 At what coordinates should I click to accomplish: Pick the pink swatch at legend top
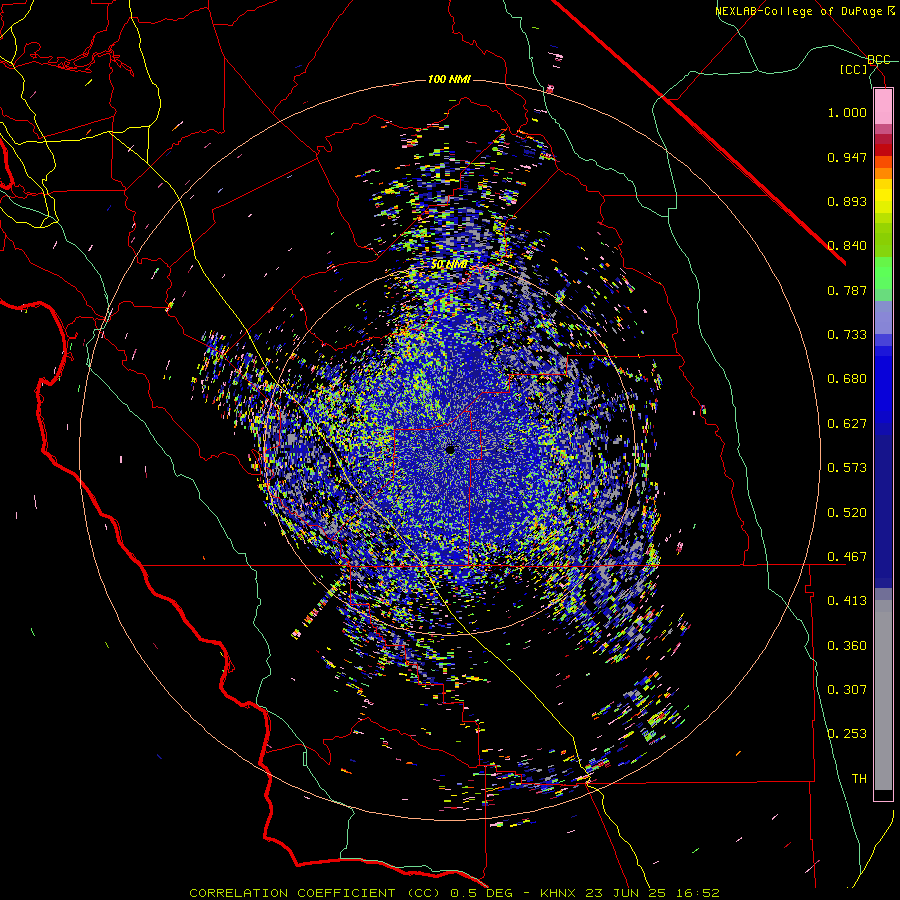click(x=883, y=106)
